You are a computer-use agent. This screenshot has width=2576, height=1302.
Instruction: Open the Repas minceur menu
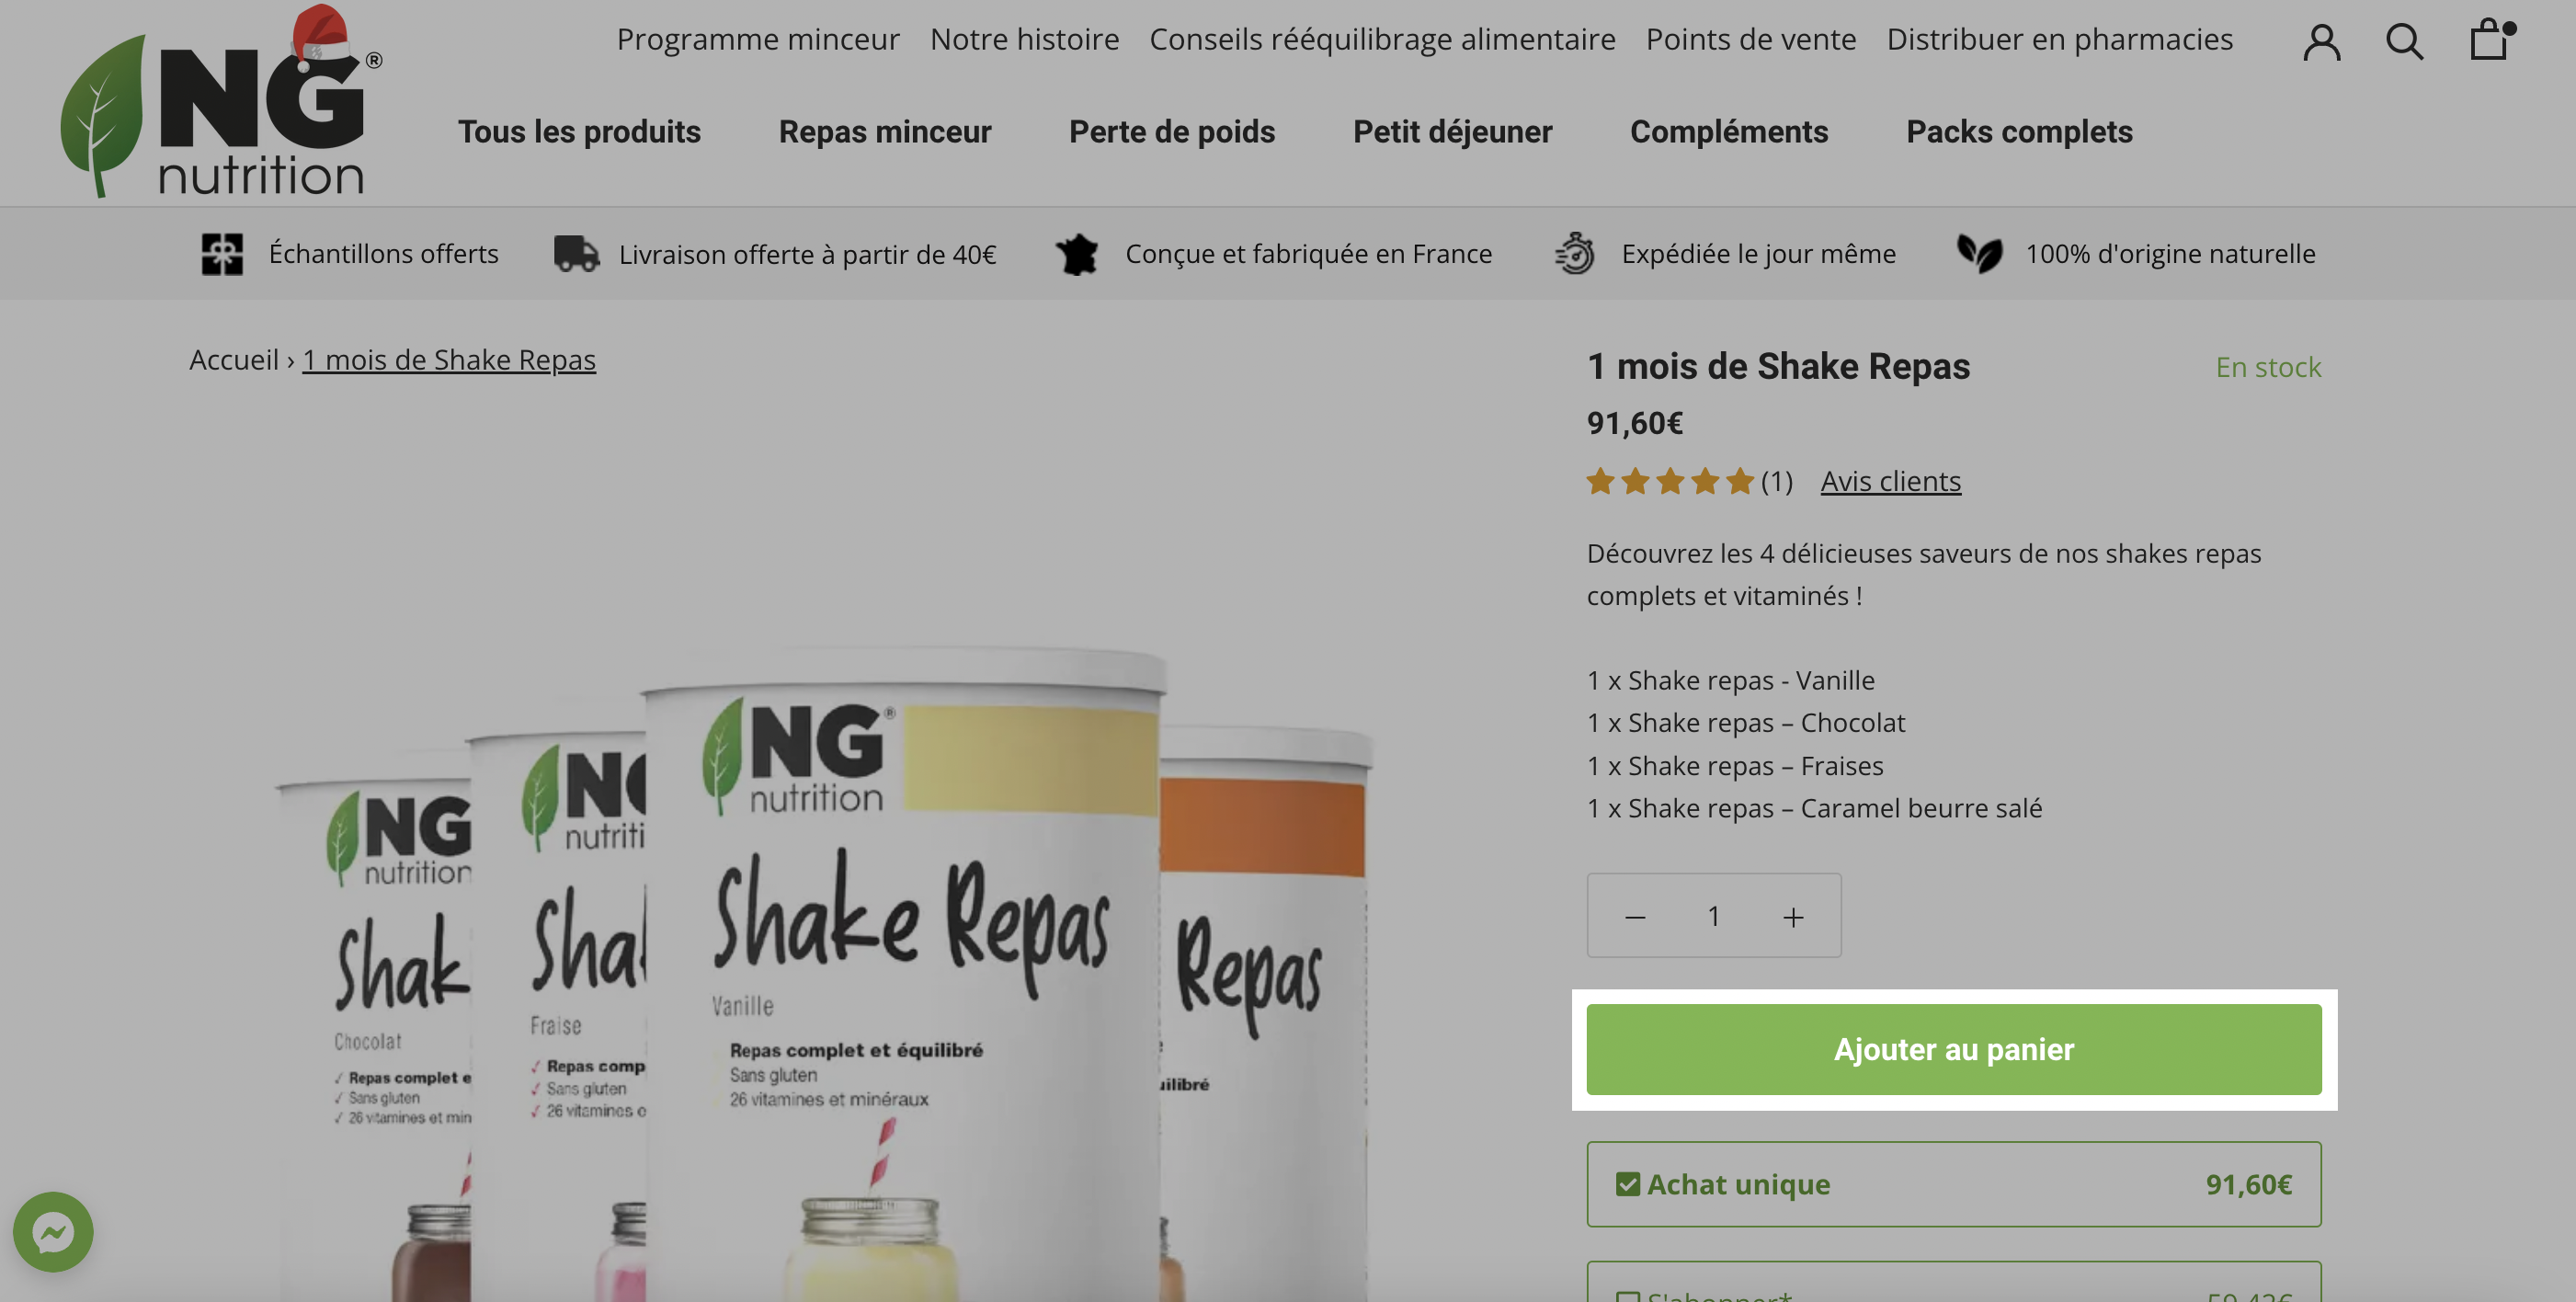pos(884,132)
